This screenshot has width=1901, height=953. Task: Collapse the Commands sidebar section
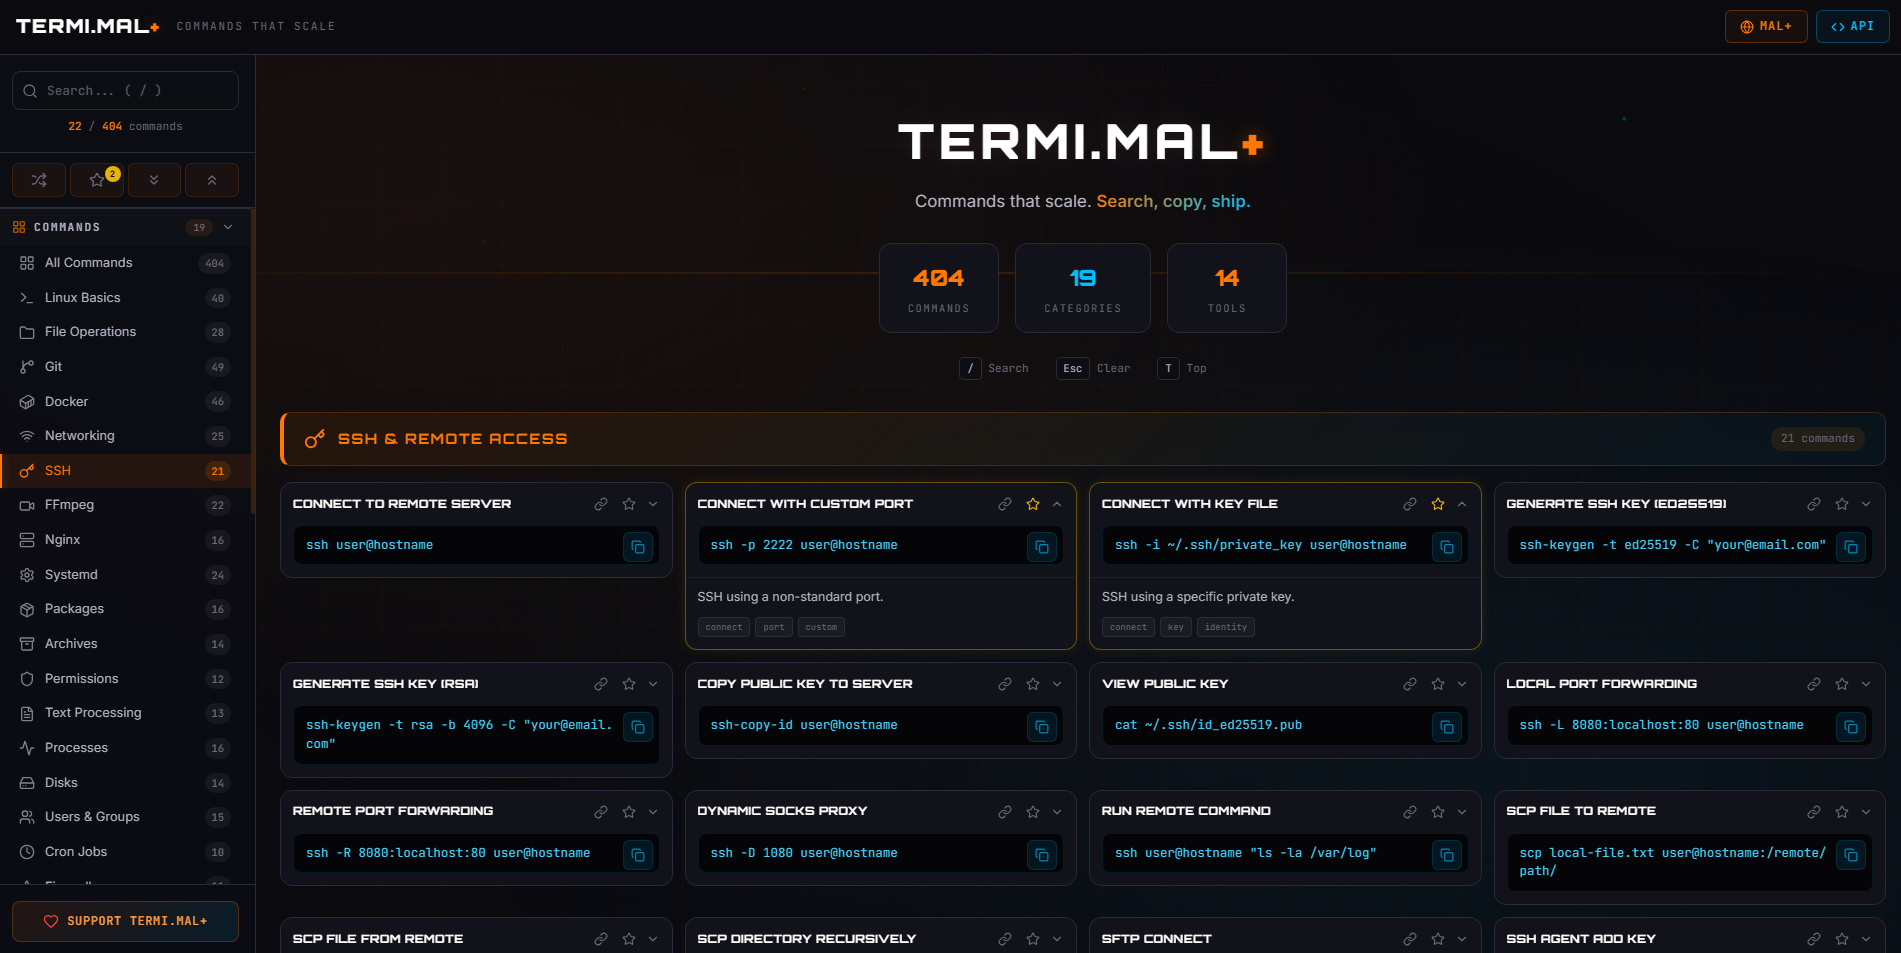pos(228,227)
